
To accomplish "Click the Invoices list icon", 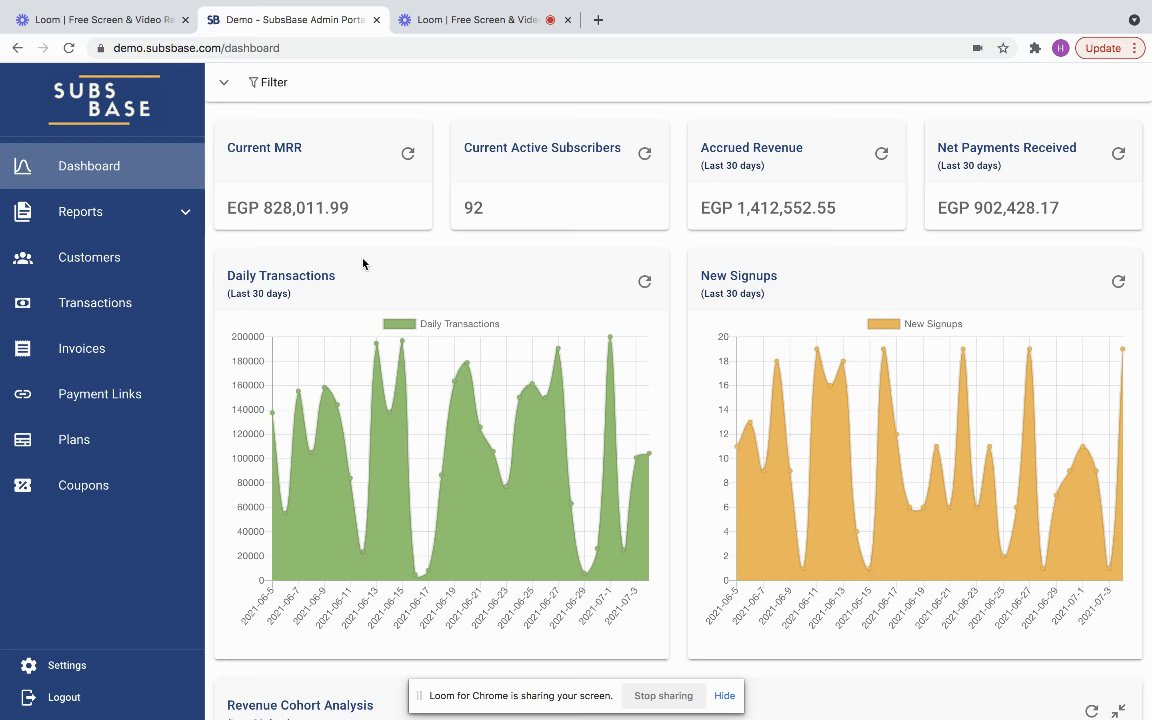I will click(23, 348).
